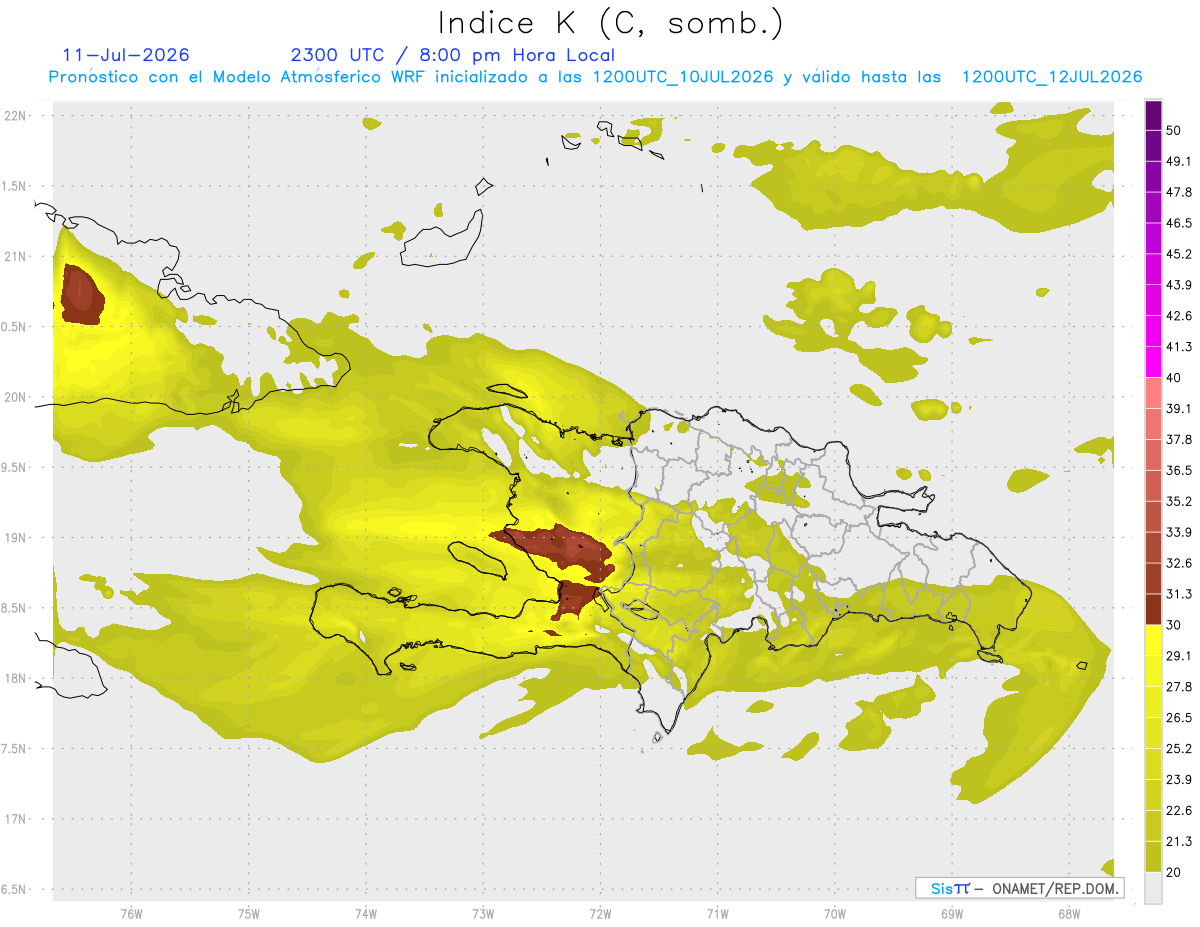Click the colorbar value "45.2"
Image resolution: width=1200 pixels, height=927 pixels.
[1179, 254]
